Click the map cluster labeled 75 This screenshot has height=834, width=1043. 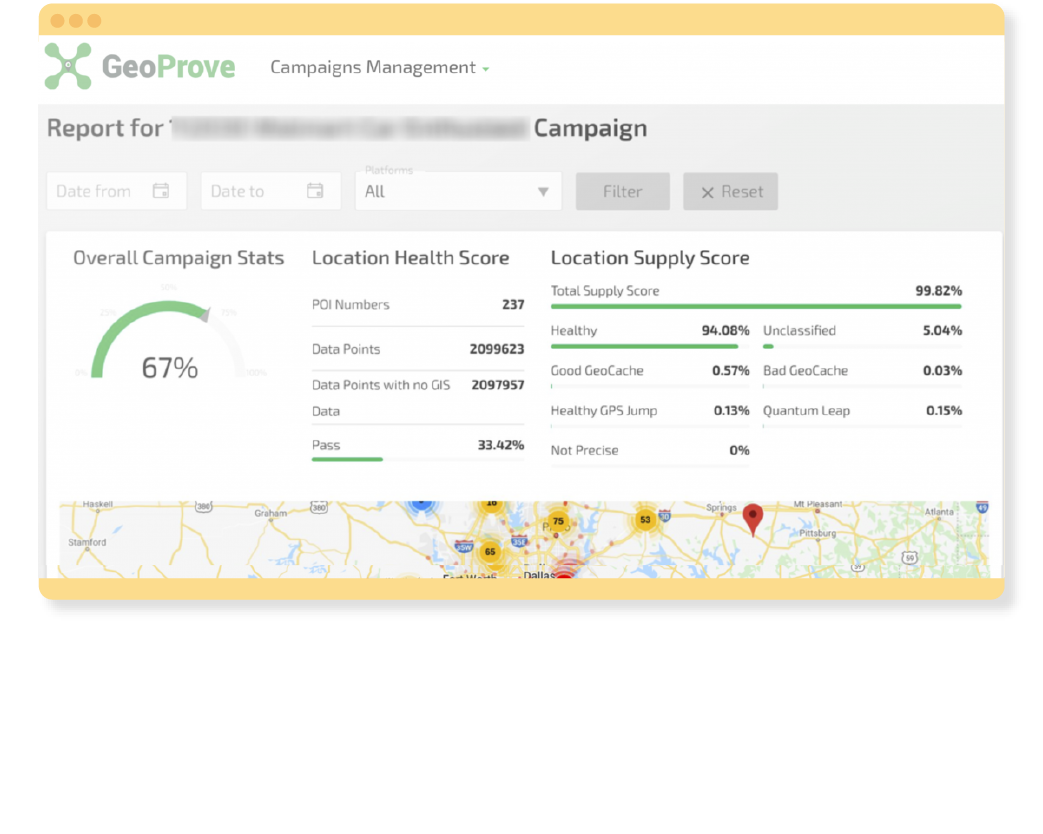pyautogui.click(x=558, y=521)
